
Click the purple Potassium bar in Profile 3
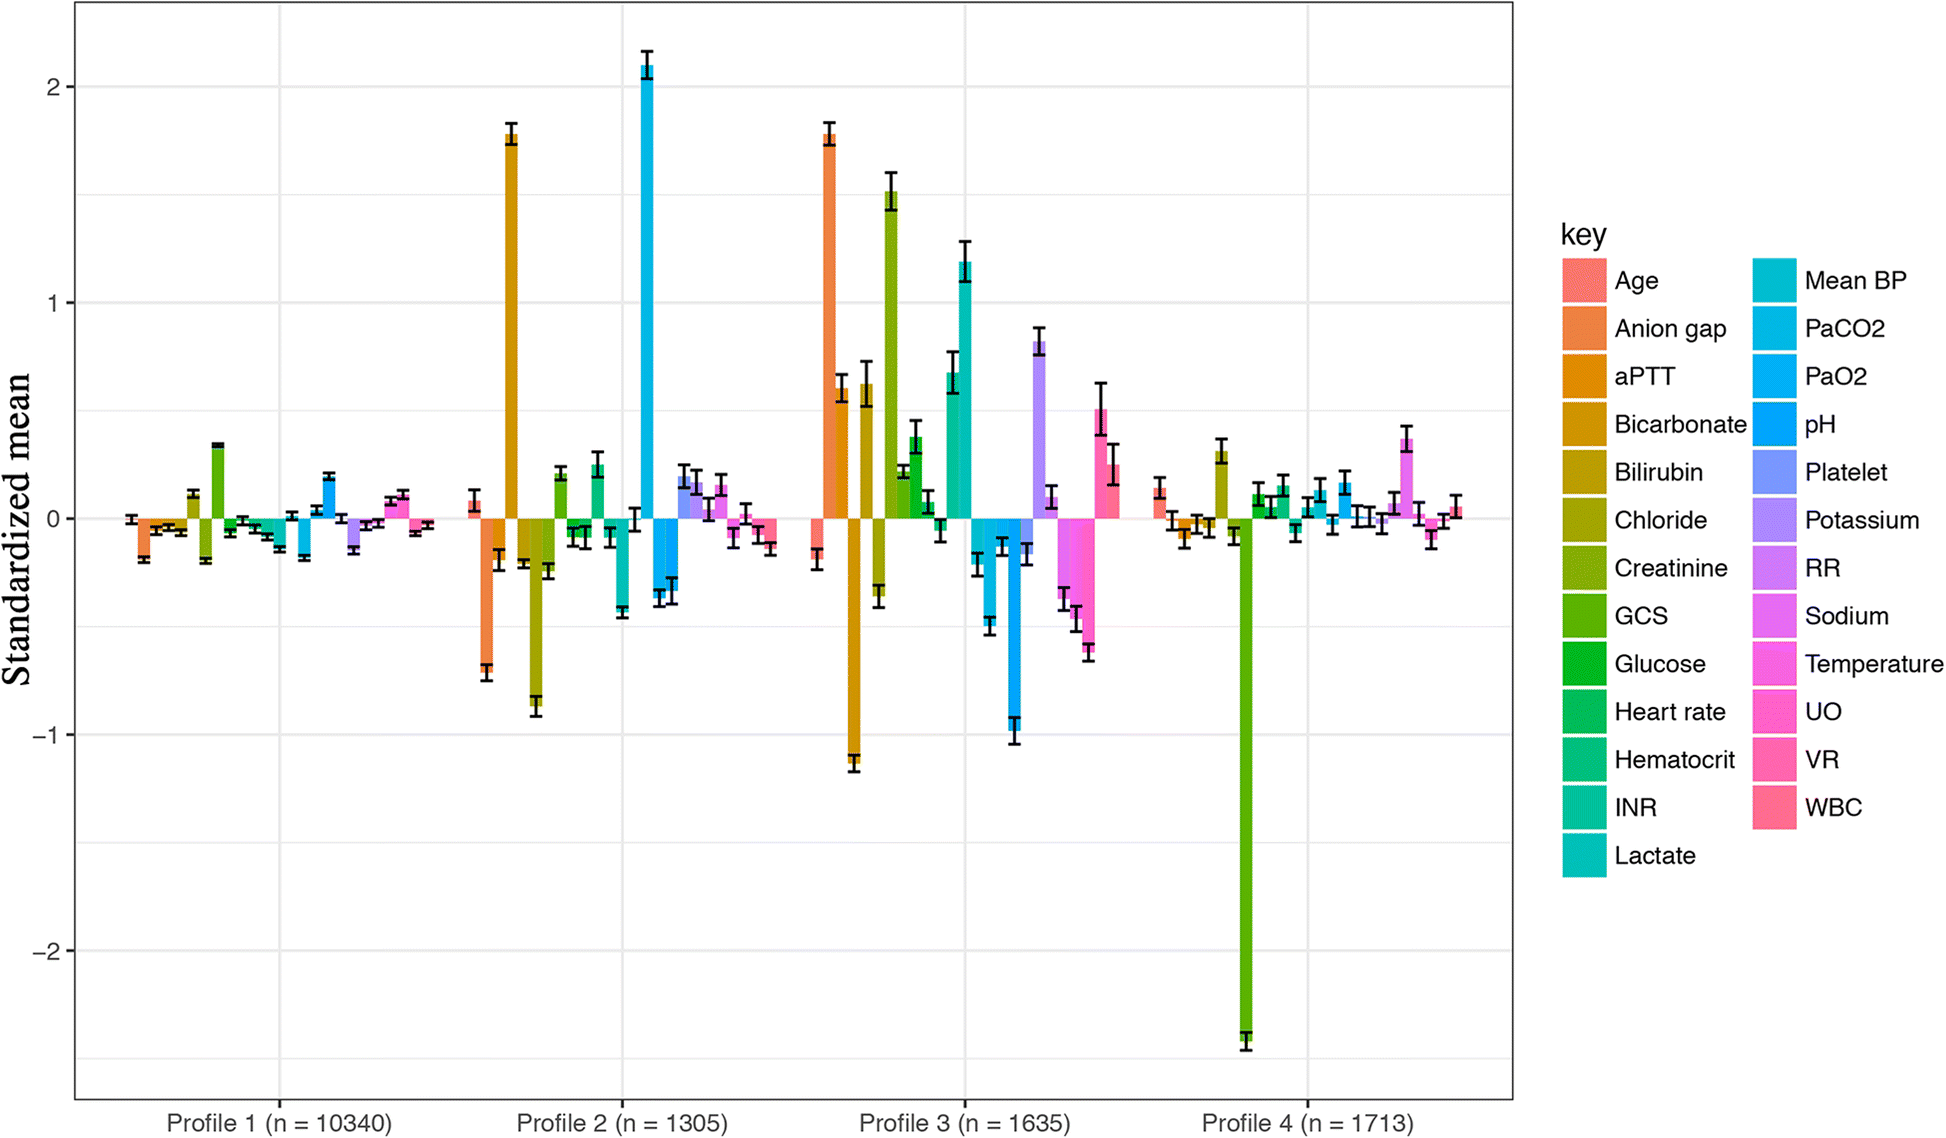[1039, 430]
